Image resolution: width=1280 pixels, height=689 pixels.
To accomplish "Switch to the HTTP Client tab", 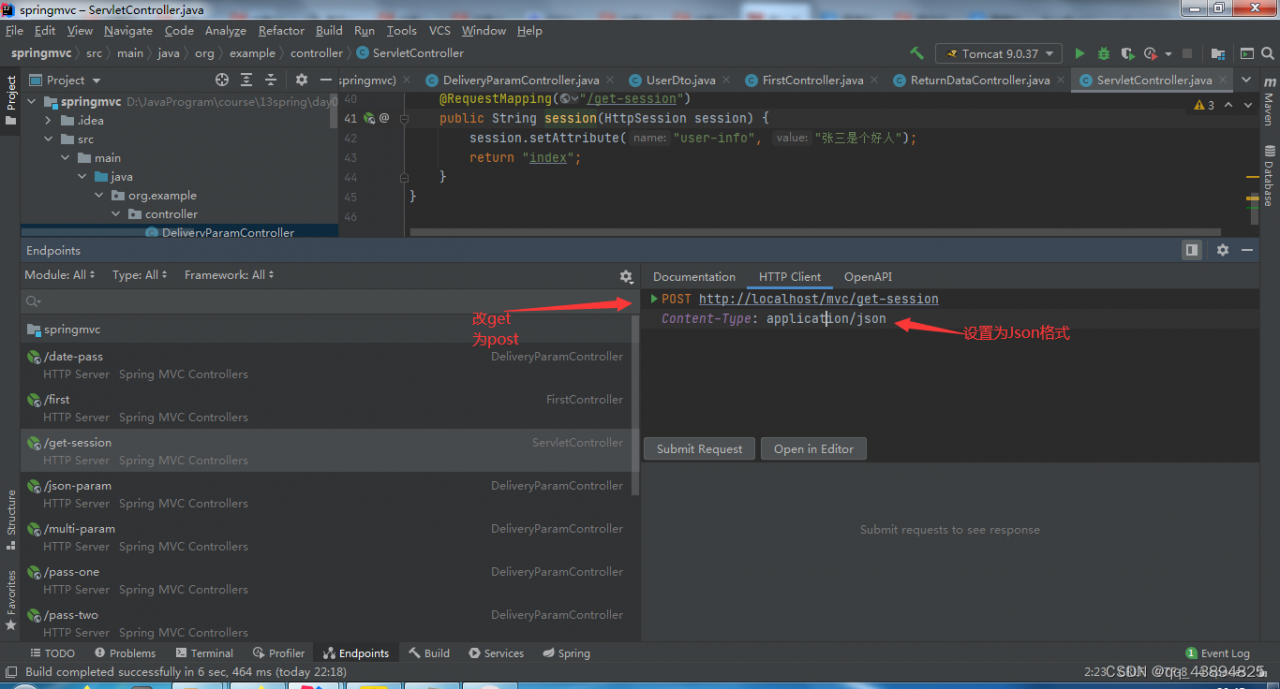I will click(x=789, y=276).
